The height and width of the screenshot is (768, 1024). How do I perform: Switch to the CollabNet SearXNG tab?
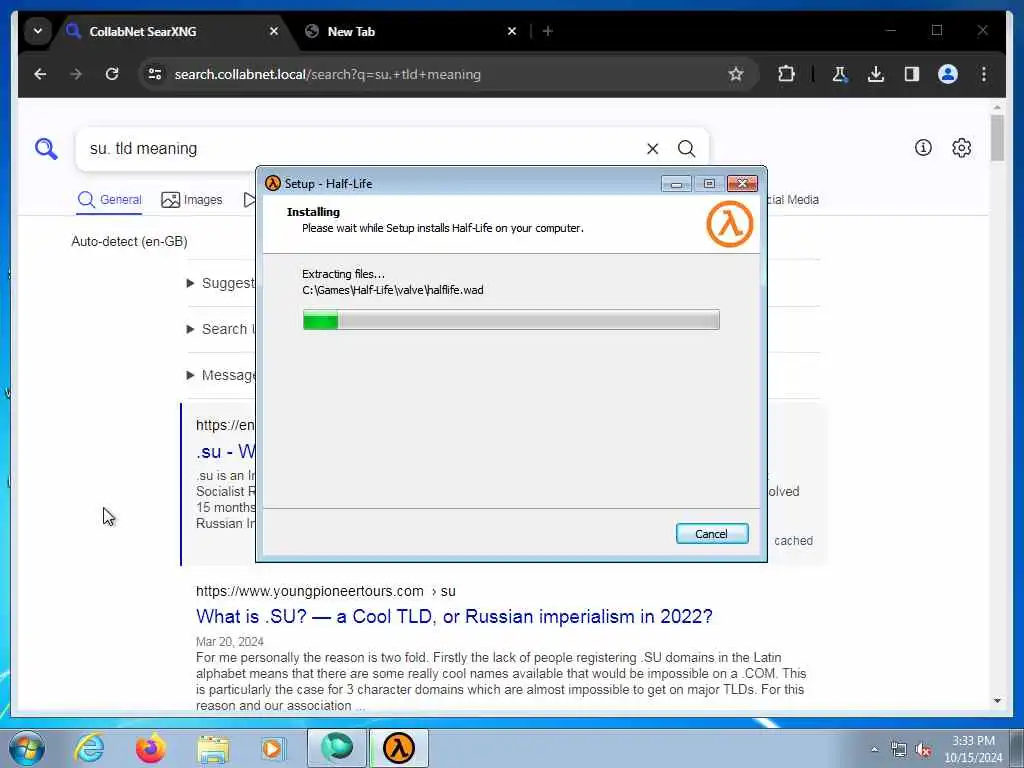pyautogui.click(x=170, y=31)
